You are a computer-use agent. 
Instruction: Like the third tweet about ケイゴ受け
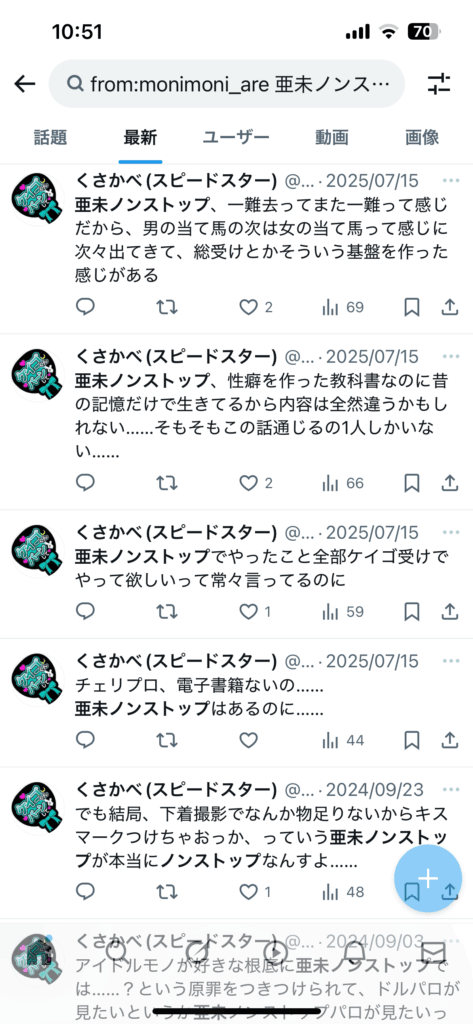(x=248, y=611)
